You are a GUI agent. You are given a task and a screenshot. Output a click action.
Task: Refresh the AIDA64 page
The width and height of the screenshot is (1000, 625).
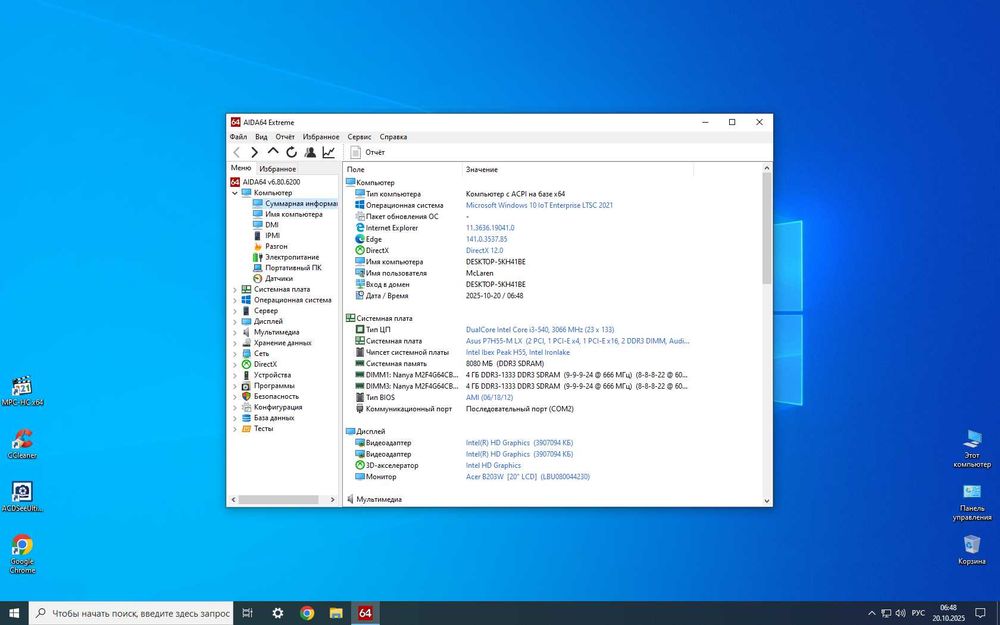click(291, 152)
